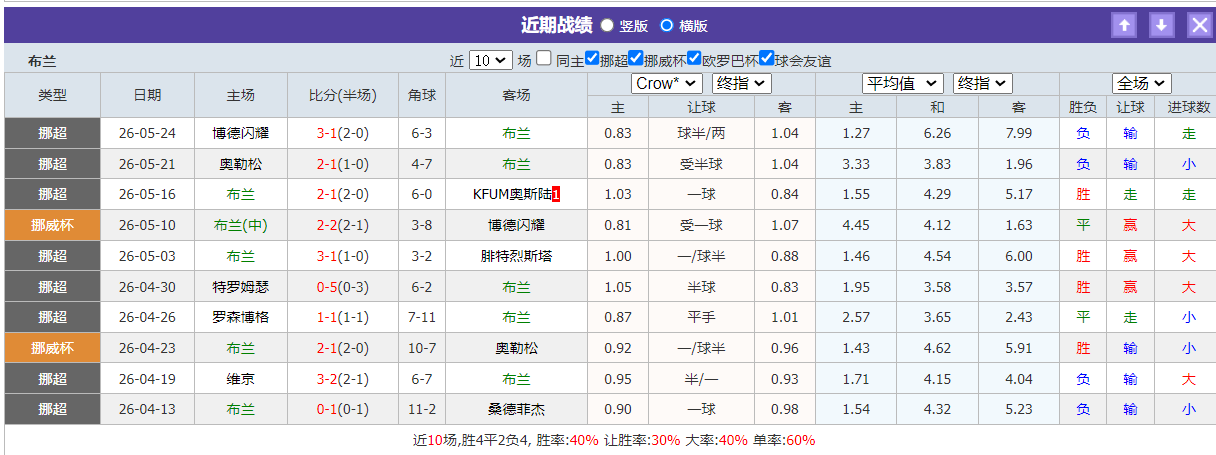1216x455 pixels.
Task: Click handicap 球半/两 in 26-05-24 row
Action: [701, 133]
